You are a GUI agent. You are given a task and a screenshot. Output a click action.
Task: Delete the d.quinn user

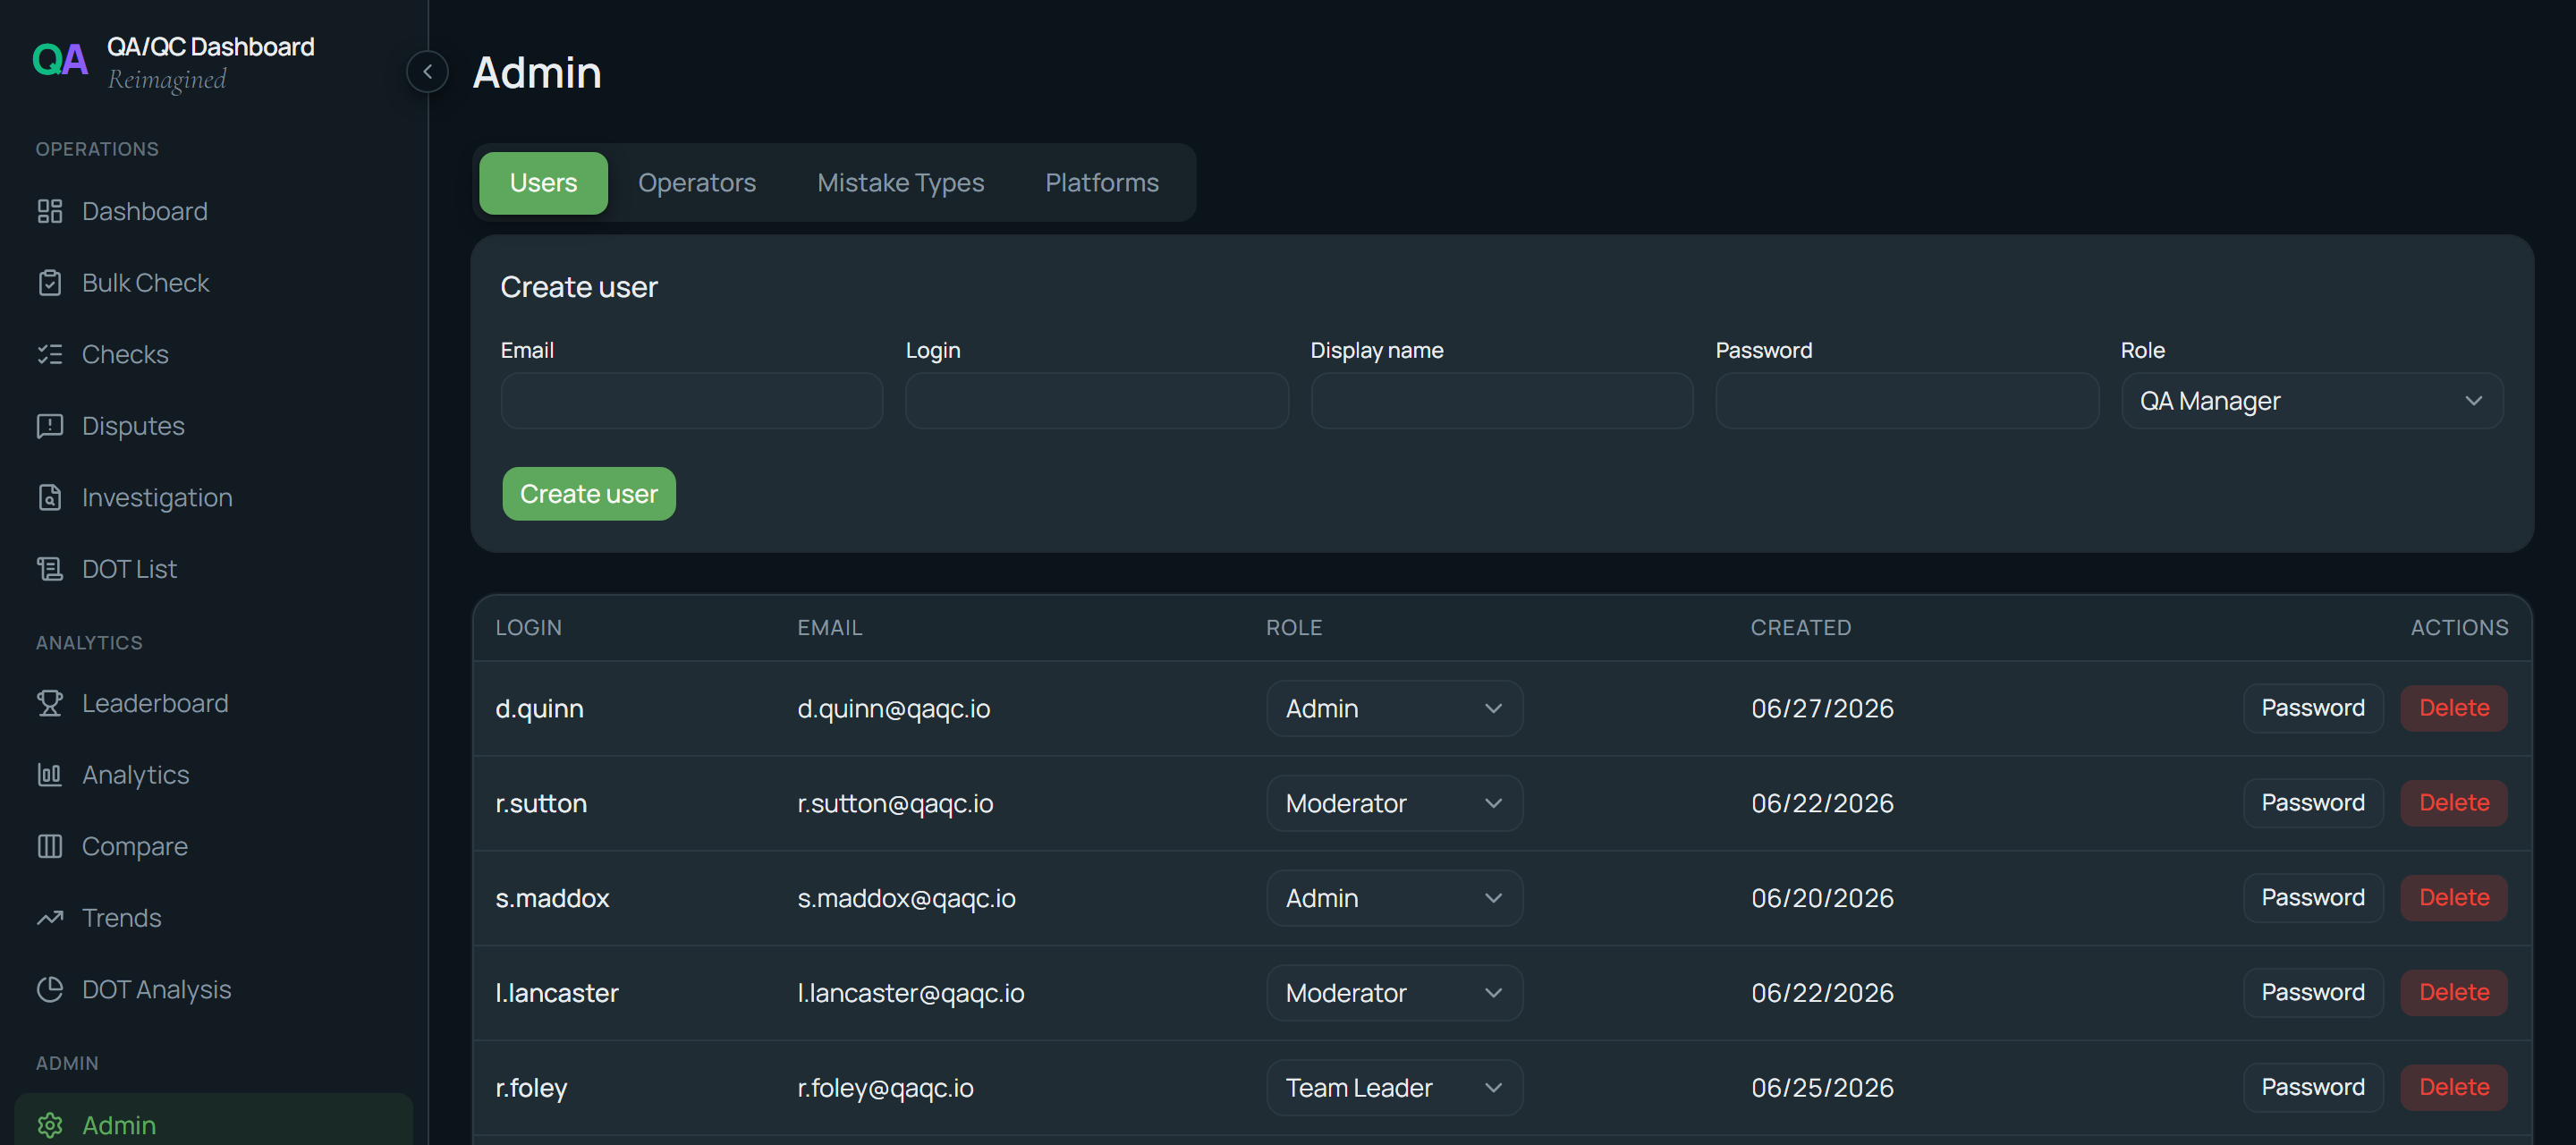pos(2454,708)
